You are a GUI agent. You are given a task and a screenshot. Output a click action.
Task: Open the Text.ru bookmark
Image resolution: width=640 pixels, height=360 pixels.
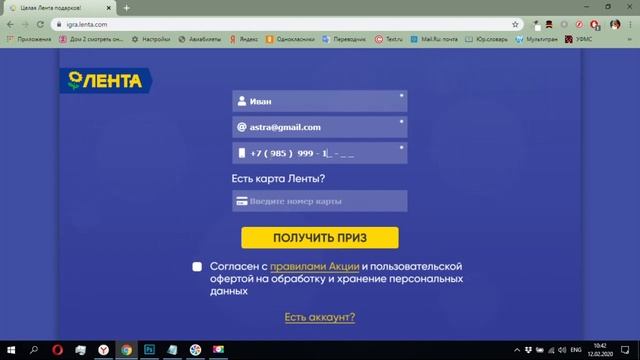tap(389, 39)
